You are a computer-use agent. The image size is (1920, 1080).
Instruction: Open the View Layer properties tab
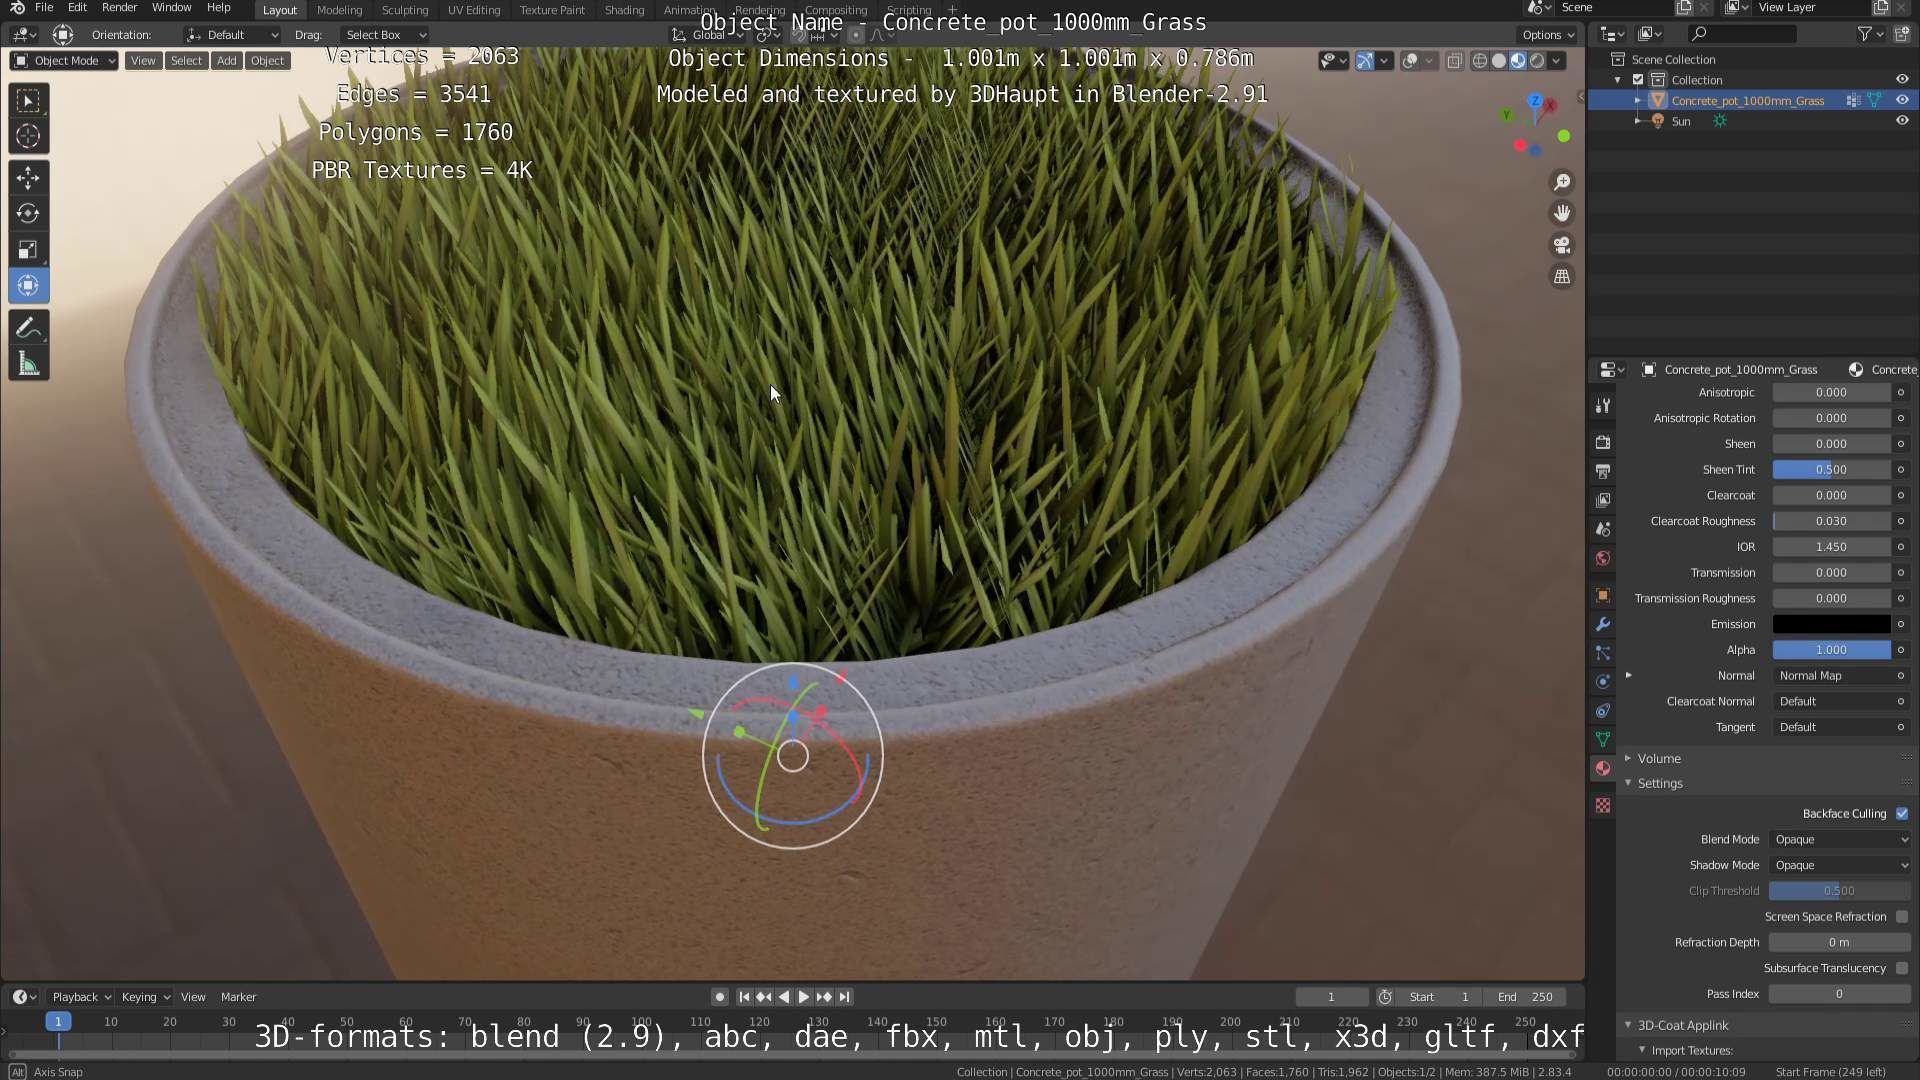click(x=1603, y=500)
